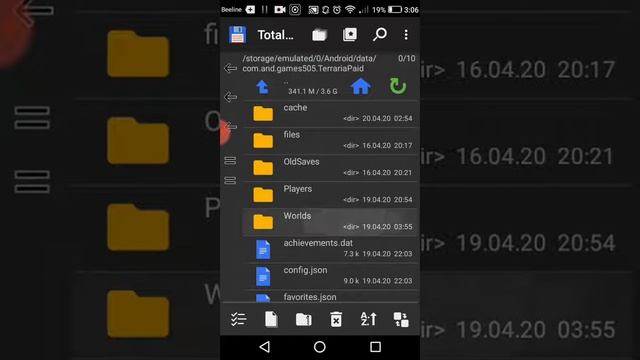Select the config.json file
640x360 pixels.
331,276
